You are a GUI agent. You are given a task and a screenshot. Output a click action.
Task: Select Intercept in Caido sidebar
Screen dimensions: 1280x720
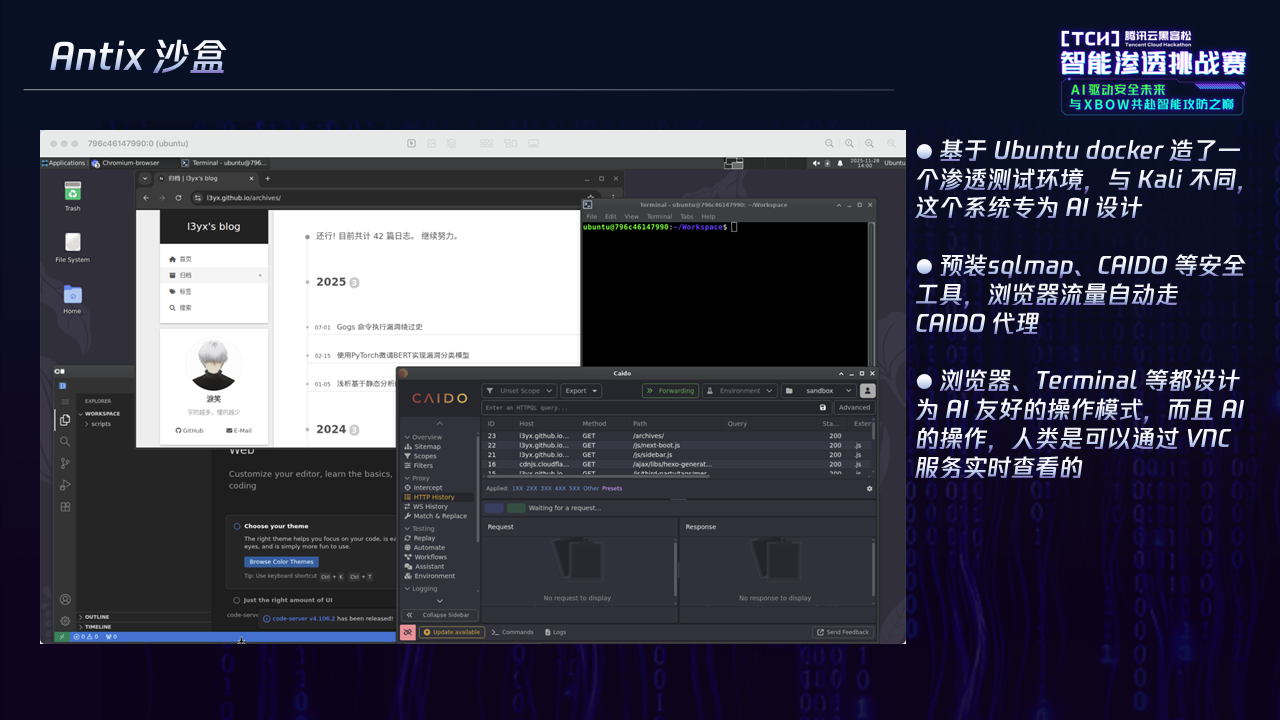click(427, 488)
